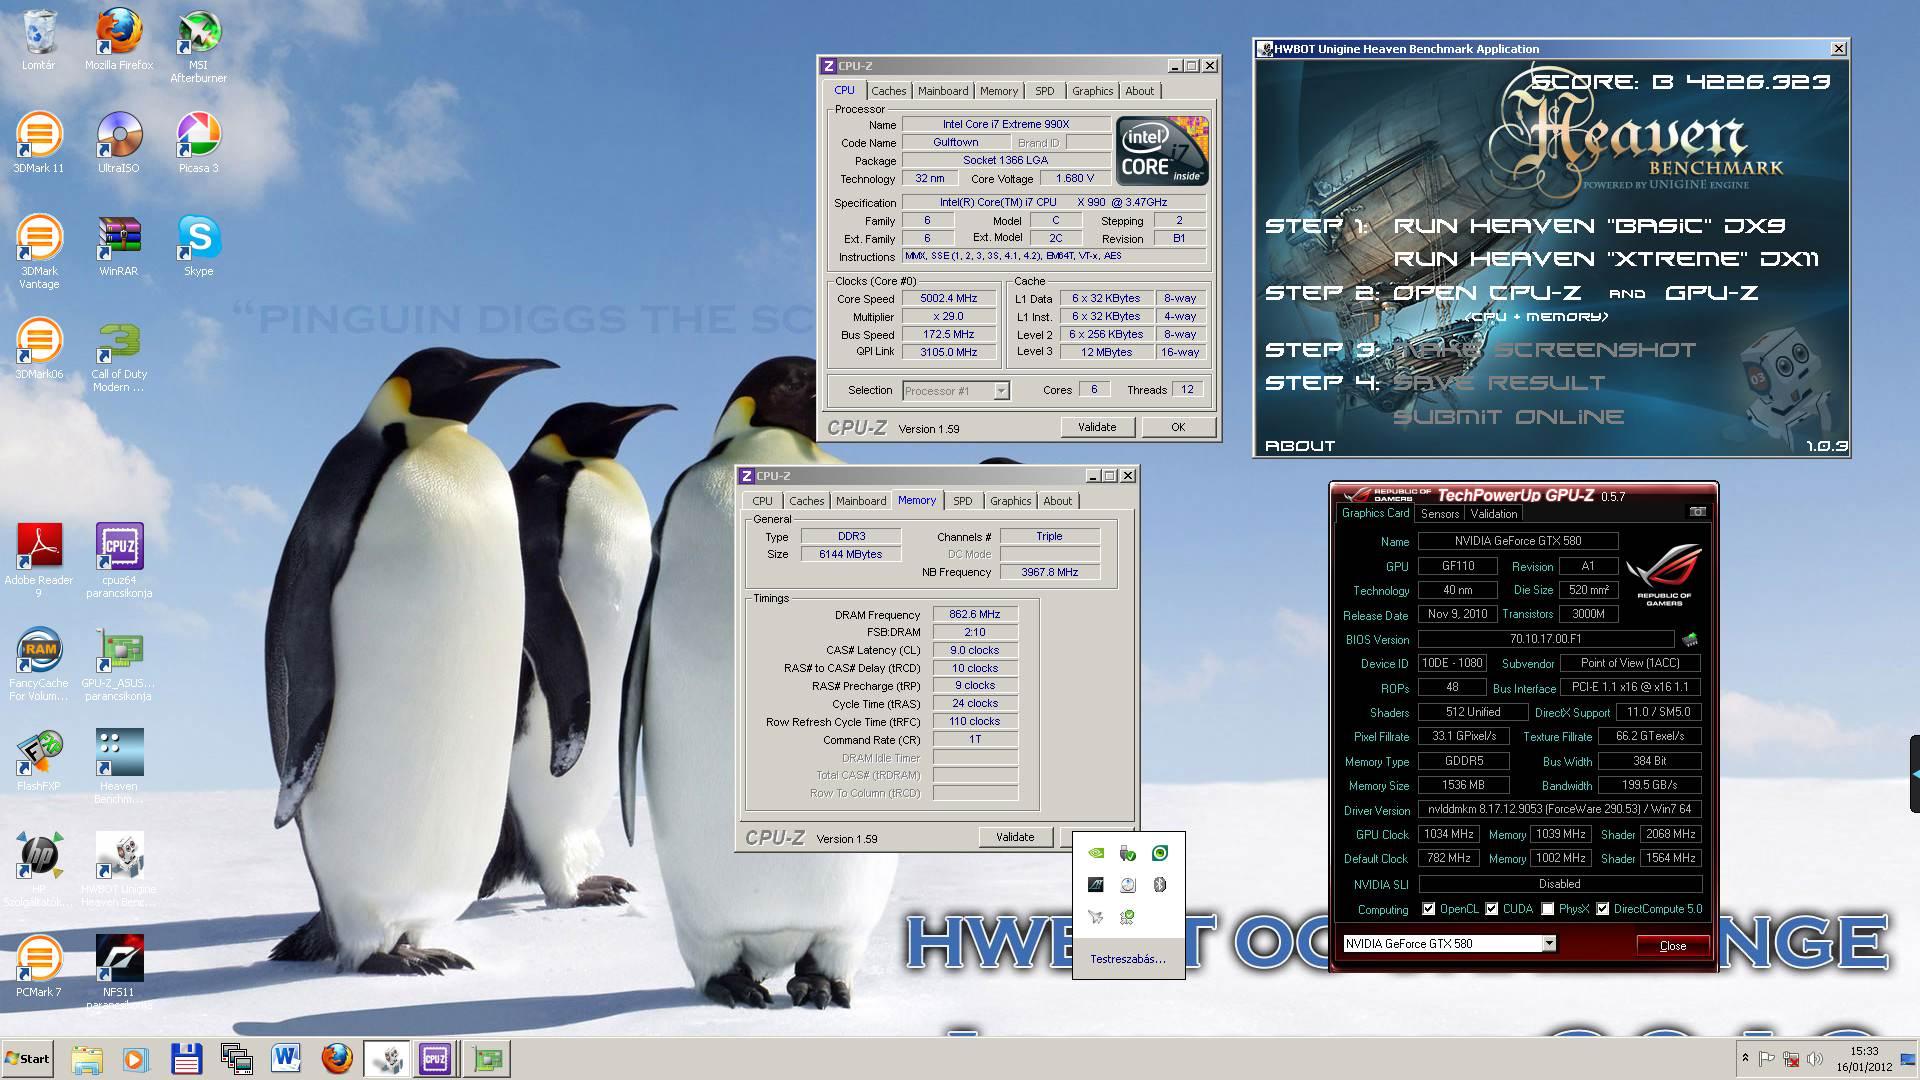Toggle the CUDA checkbox in GPU-Z

pyautogui.click(x=1492, y=909)
